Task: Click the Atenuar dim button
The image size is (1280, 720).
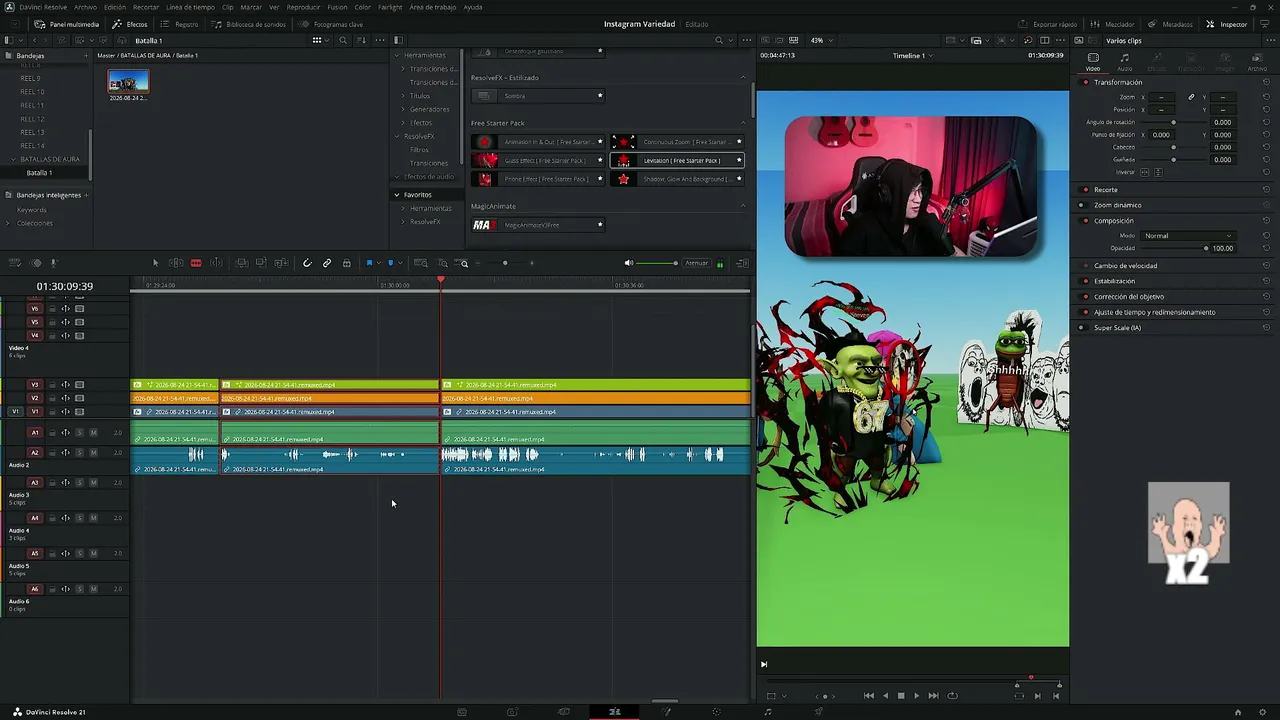Action: 696,263
